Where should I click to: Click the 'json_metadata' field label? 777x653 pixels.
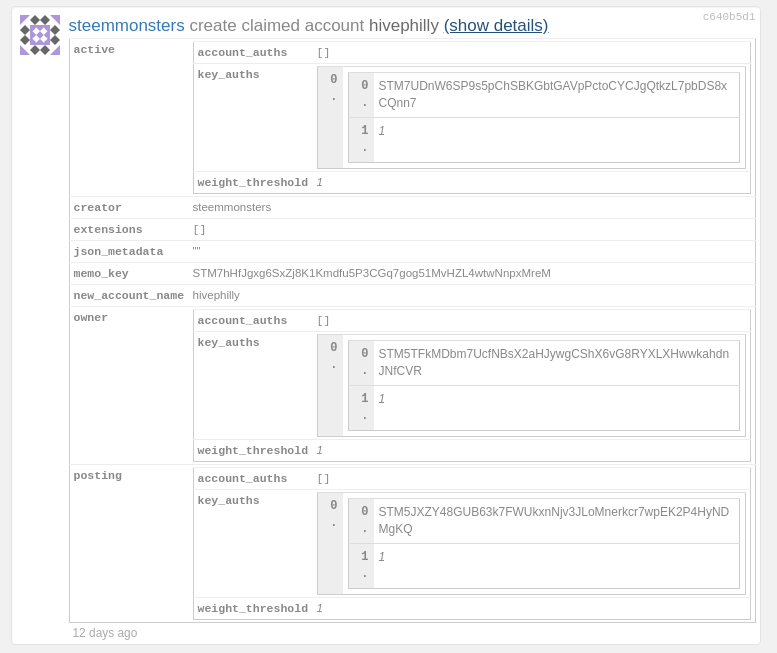118,252
